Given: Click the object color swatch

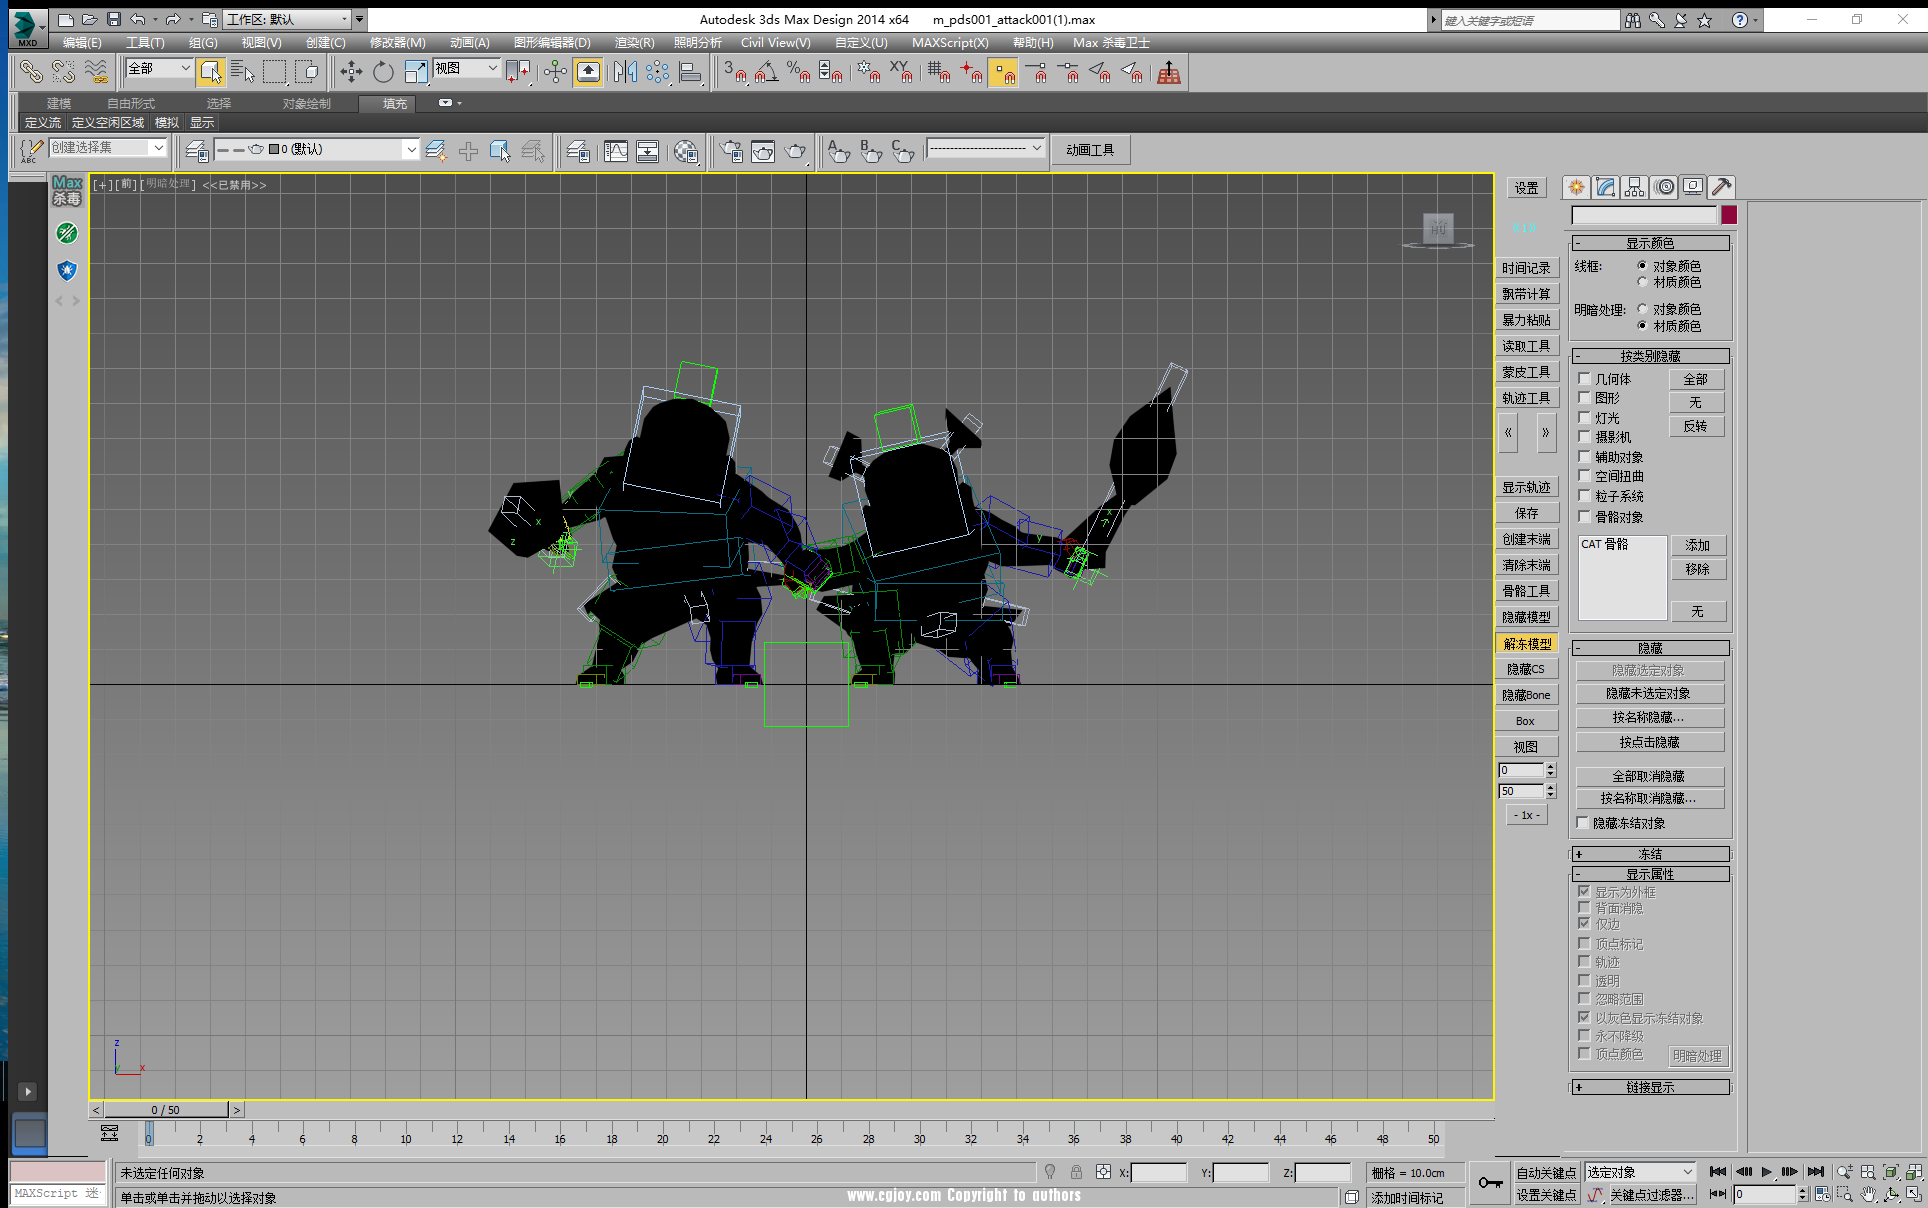Looking at the screenshot, I should click(x=1729, y=215).
